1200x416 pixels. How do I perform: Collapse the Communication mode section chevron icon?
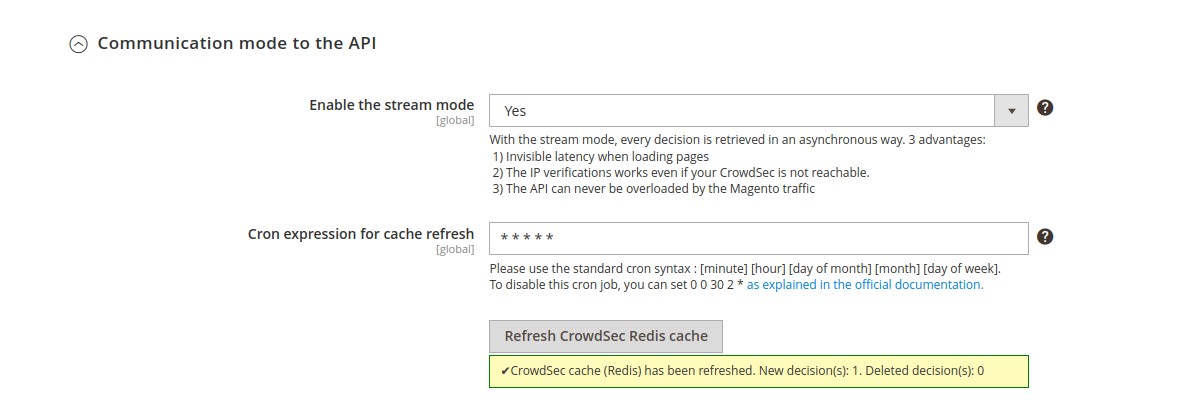(x=78, y=44)
